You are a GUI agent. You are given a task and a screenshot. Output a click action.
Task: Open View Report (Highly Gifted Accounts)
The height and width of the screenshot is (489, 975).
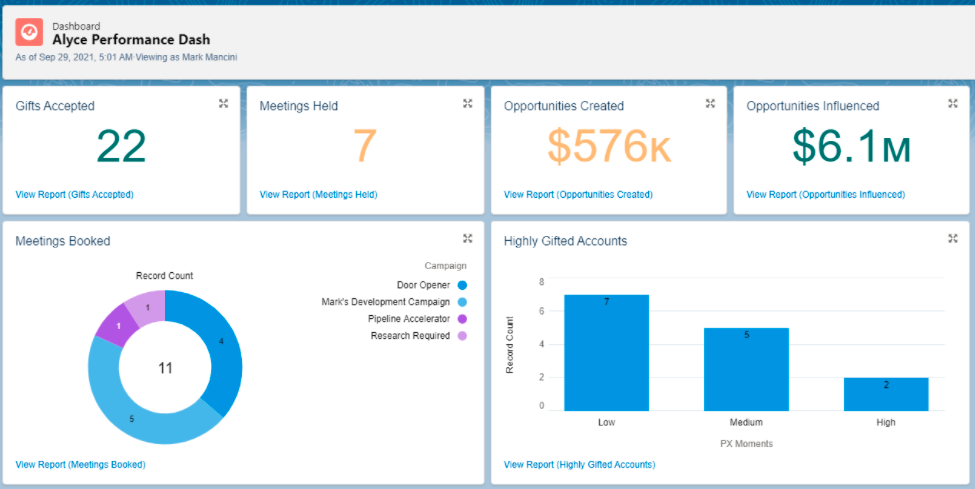pos(580,464)
